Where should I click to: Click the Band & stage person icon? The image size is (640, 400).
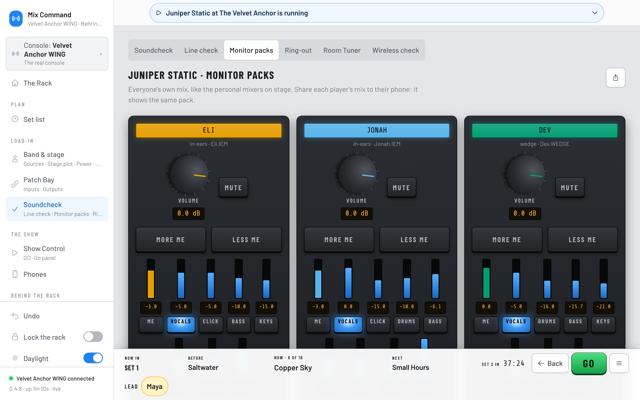click(x=15, y=159)
